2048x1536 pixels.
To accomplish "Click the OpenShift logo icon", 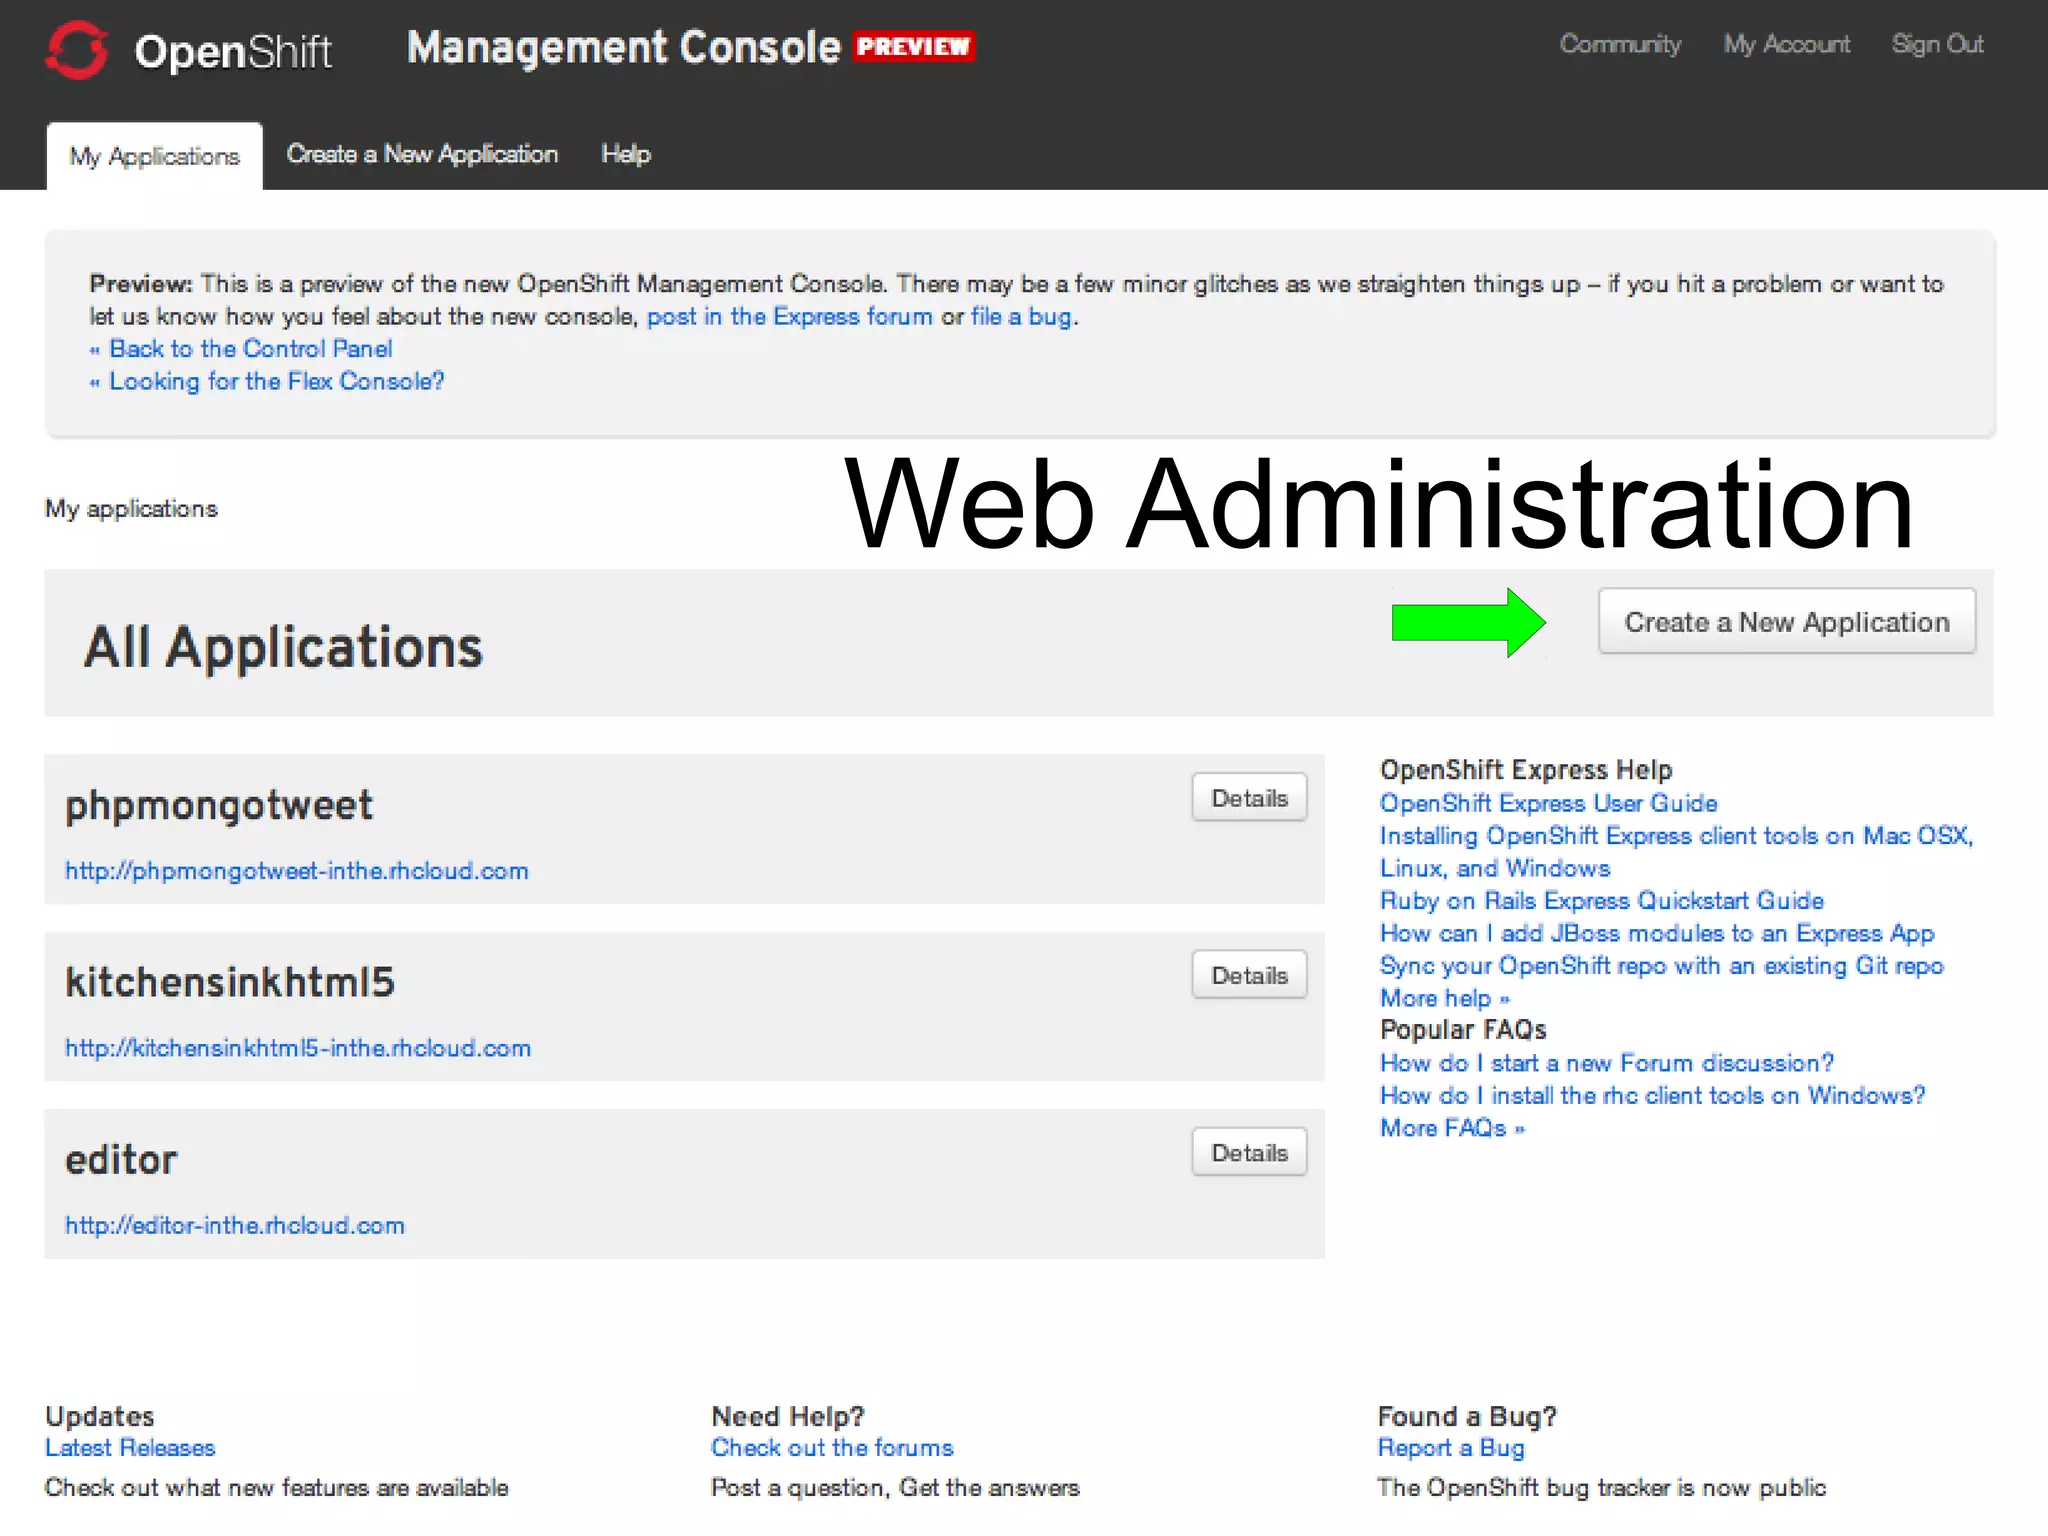I will click(x=76, y=49).
